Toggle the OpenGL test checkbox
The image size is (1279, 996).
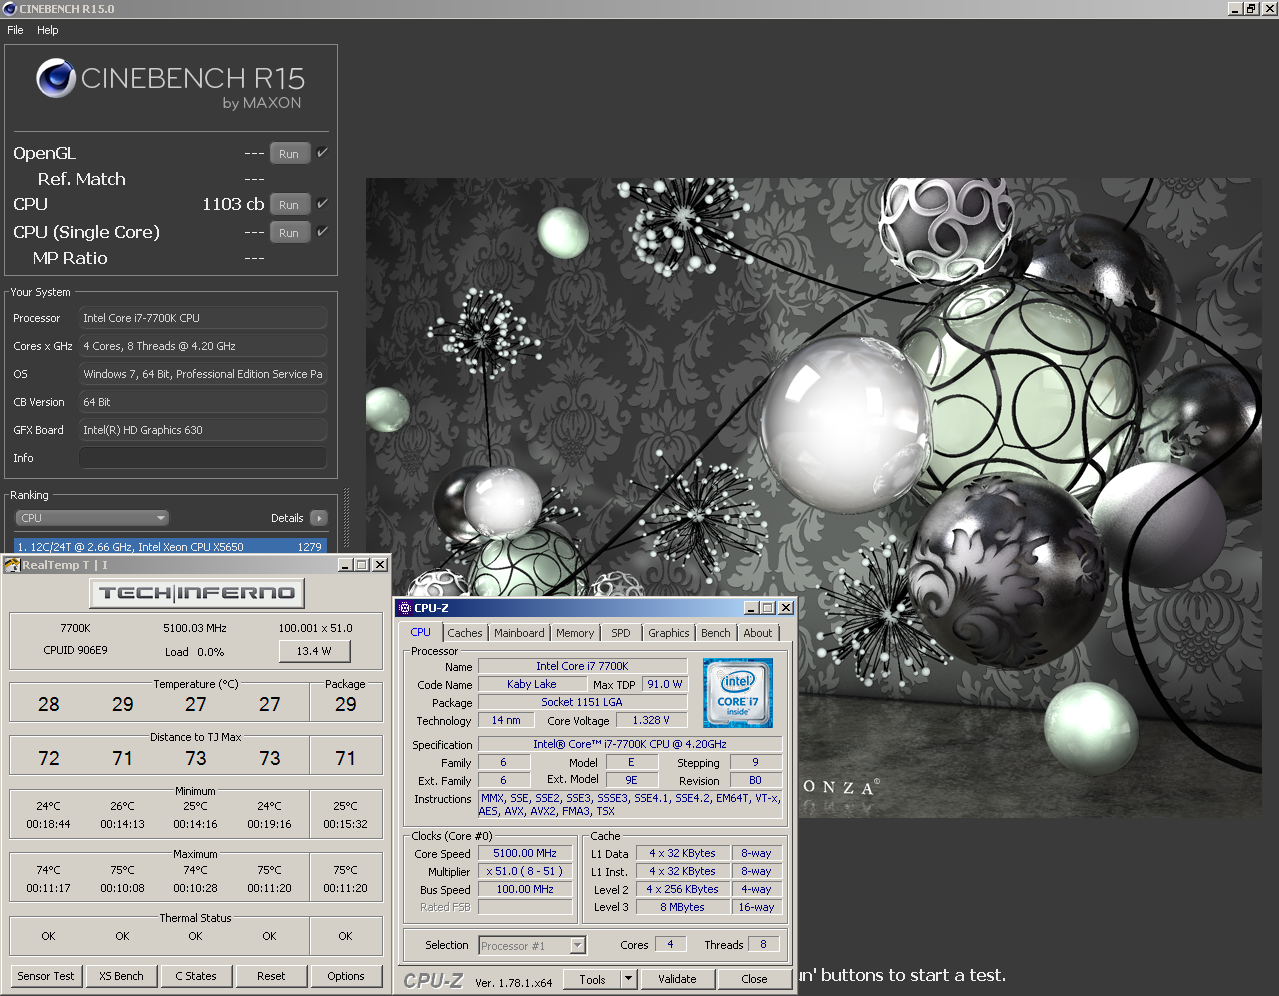pyautogui.click(x=322, y=153)
